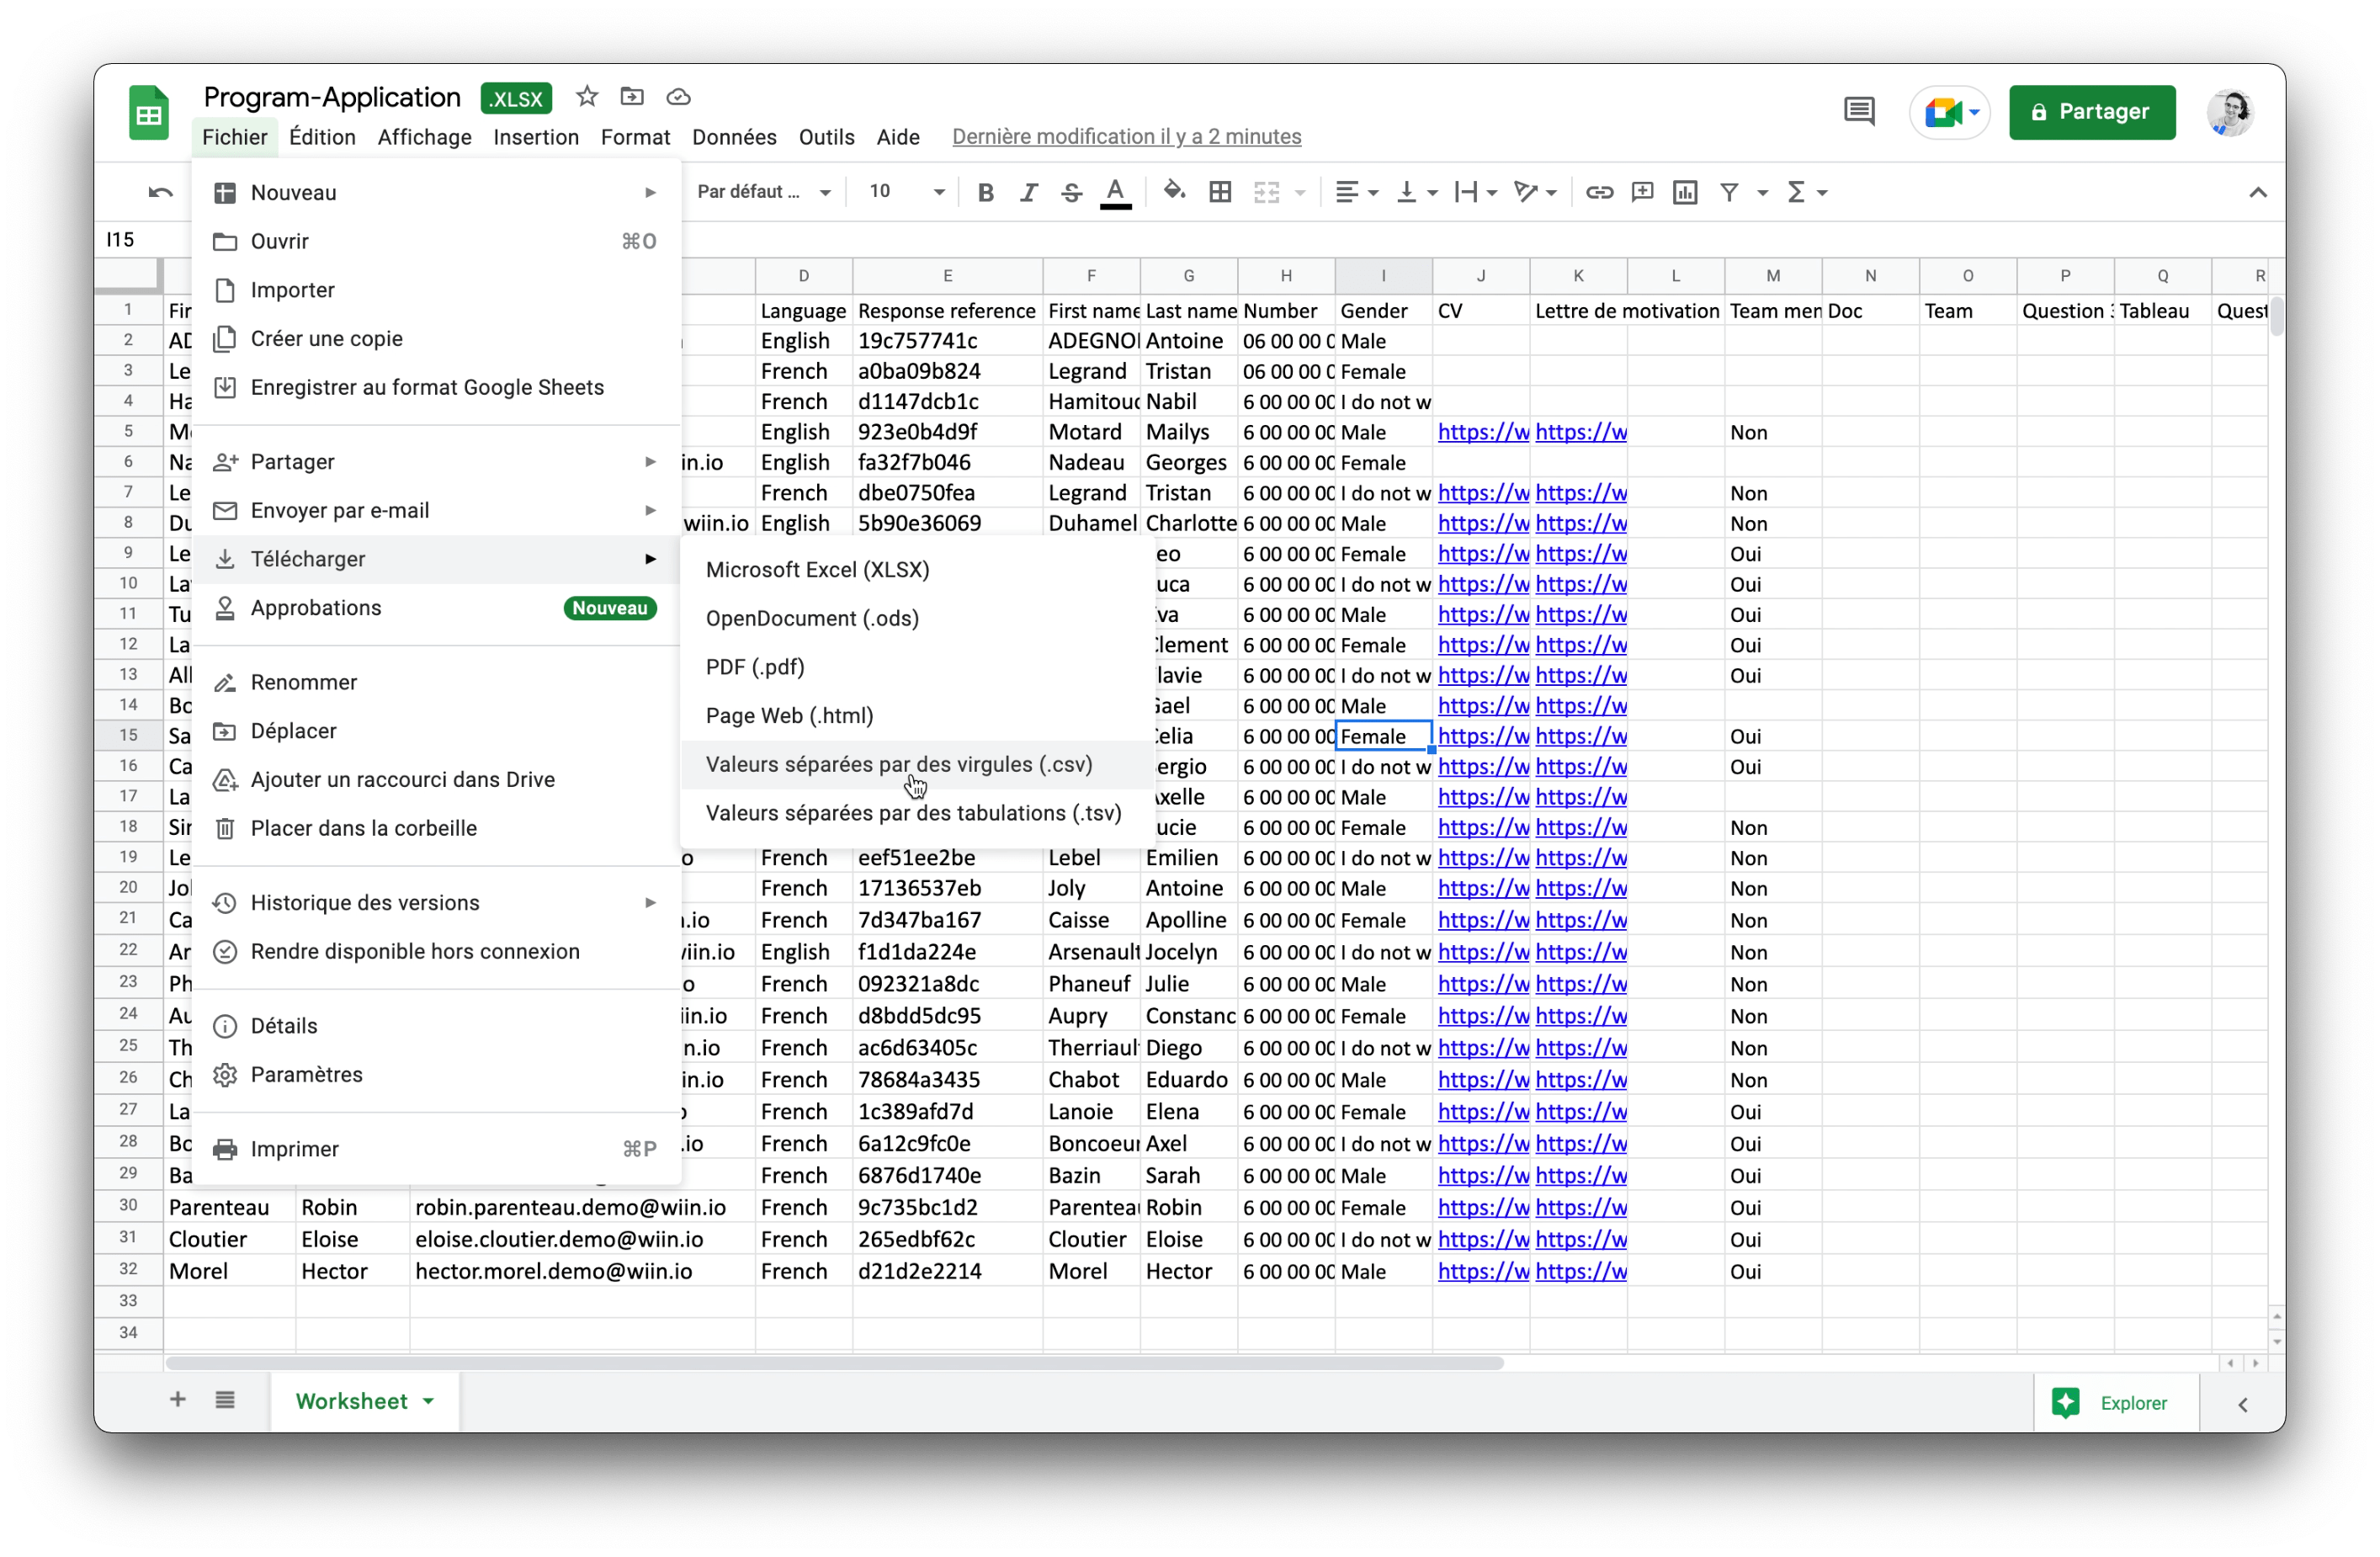Insert a chart from toolbar
The height and width of the screenshot is (1557, 2380).
(1685, 192)
